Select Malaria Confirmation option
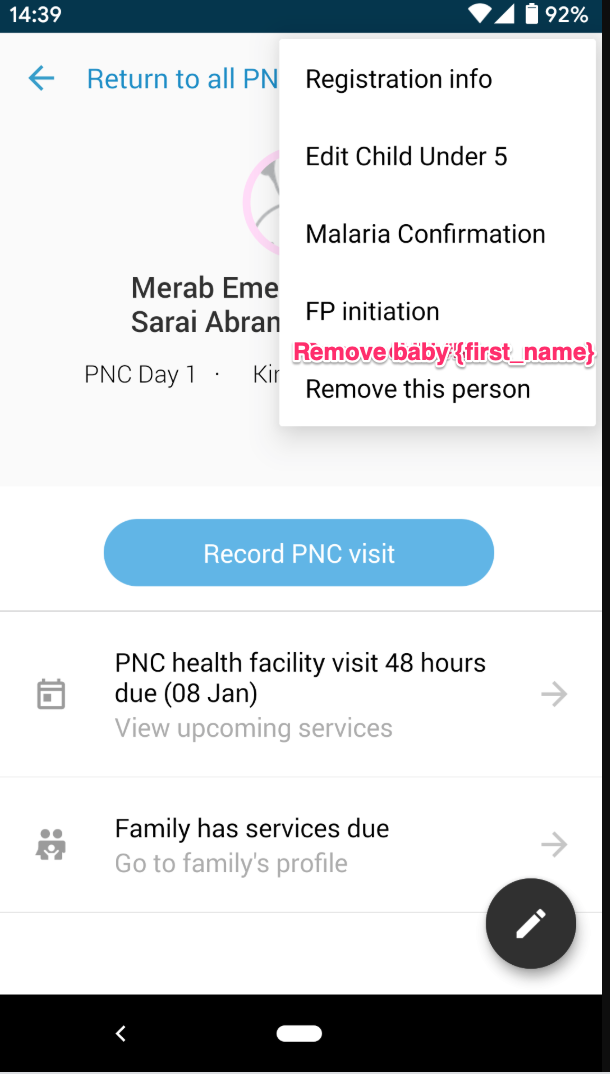The height and width of the screenshot is (1074, 610). [x=425, y=233]
